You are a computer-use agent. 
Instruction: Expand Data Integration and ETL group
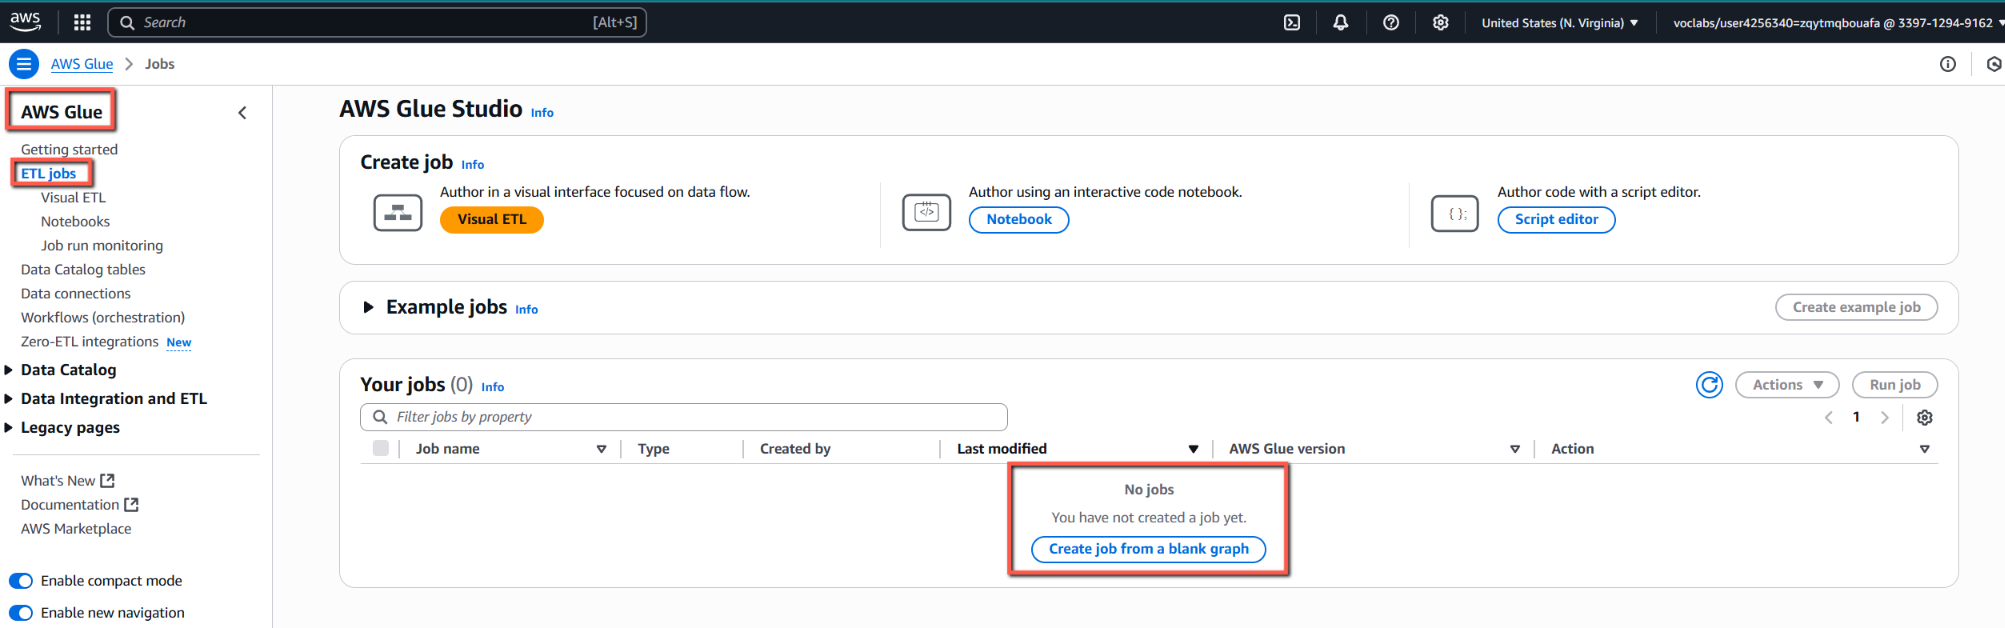coord(9,399)
